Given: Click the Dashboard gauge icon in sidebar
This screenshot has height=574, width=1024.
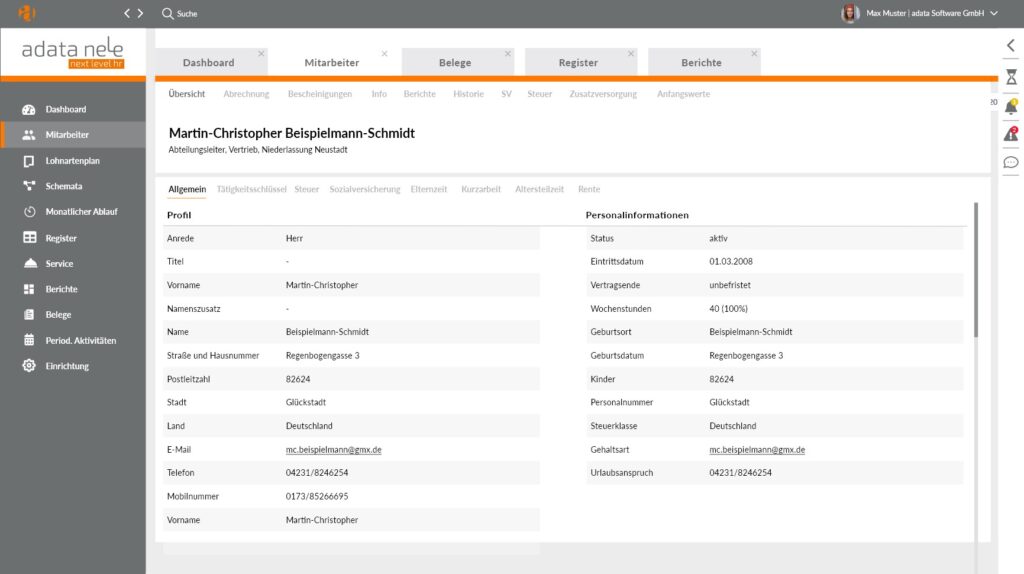Looking at the screenshot, I should [29, 109].
